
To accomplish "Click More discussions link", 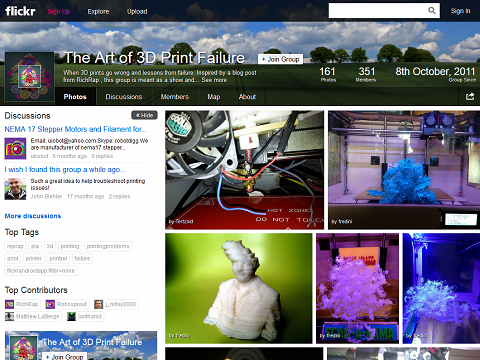I will pos(33,216).
